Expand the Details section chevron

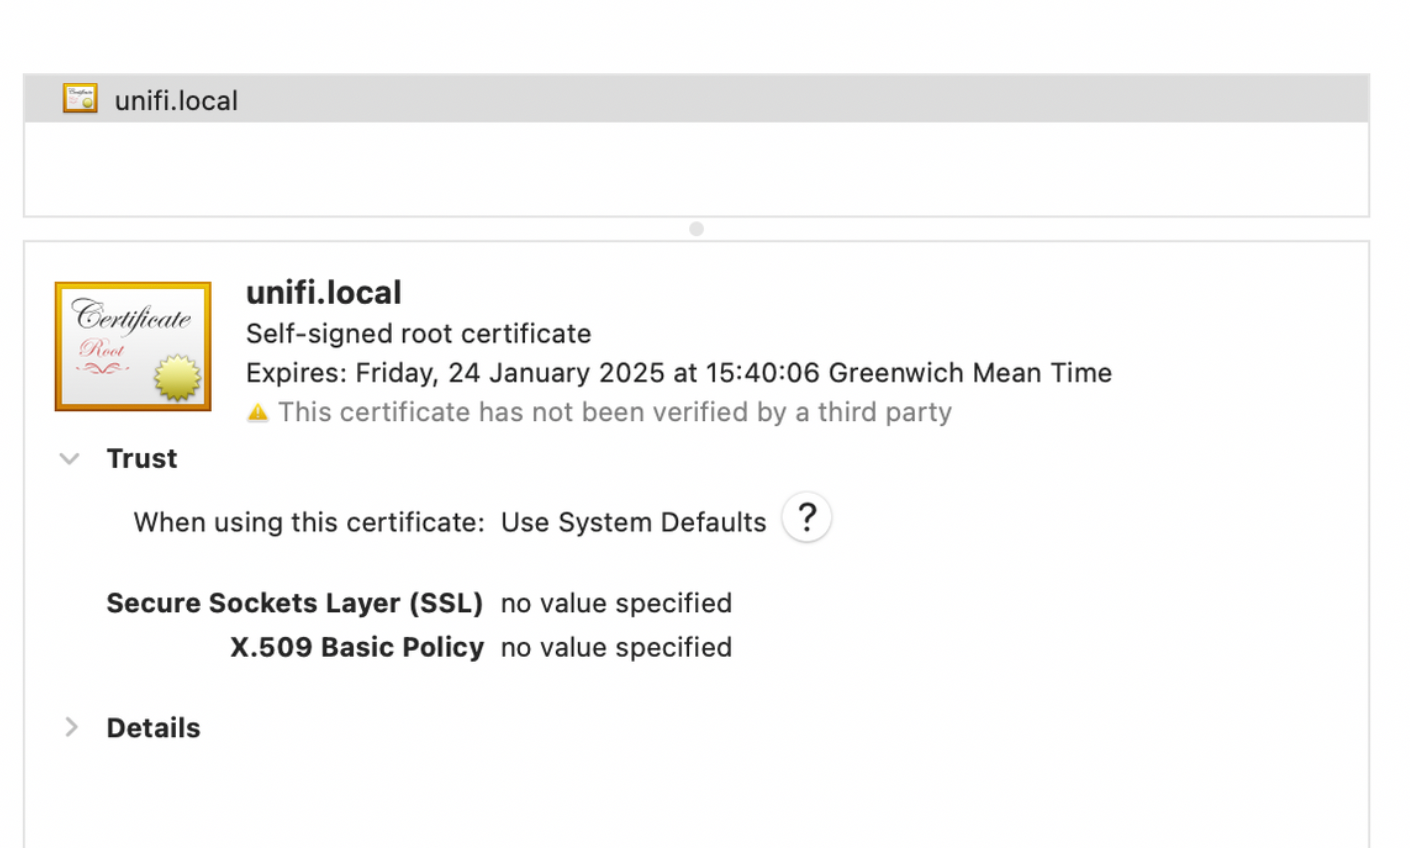click(71, 727)
